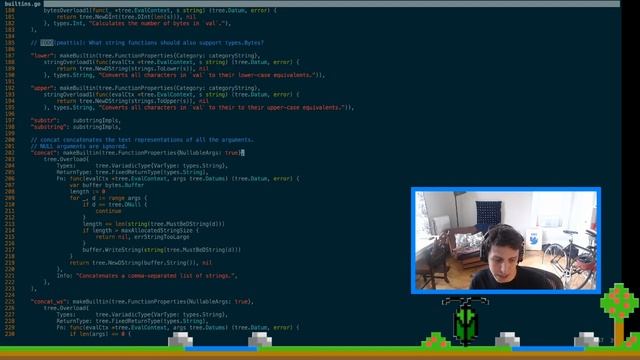Click the highlighted TODO word in the pmattis comment
Viewport: 640px width, 360px height.
47,43
